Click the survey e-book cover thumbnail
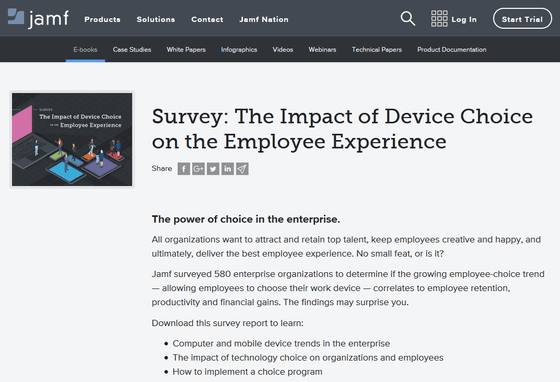This screenshot has height=382, width=560. [72, 139]
